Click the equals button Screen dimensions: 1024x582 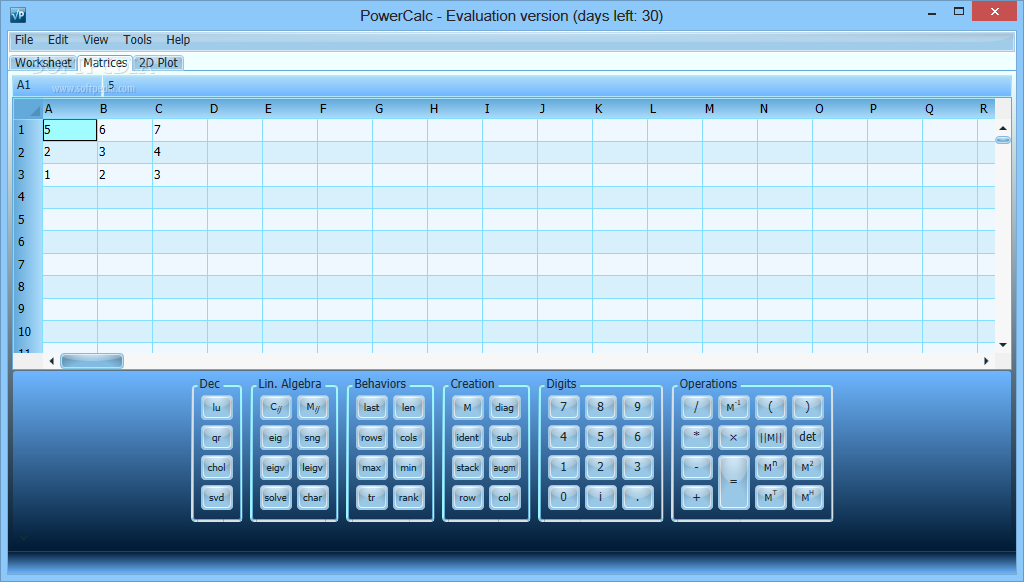[733, 482]
